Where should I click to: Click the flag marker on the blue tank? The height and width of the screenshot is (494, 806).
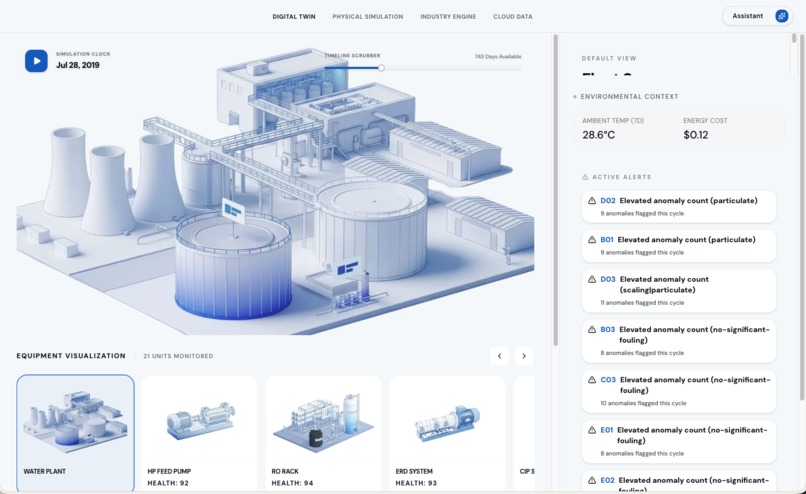click(233, 211)
